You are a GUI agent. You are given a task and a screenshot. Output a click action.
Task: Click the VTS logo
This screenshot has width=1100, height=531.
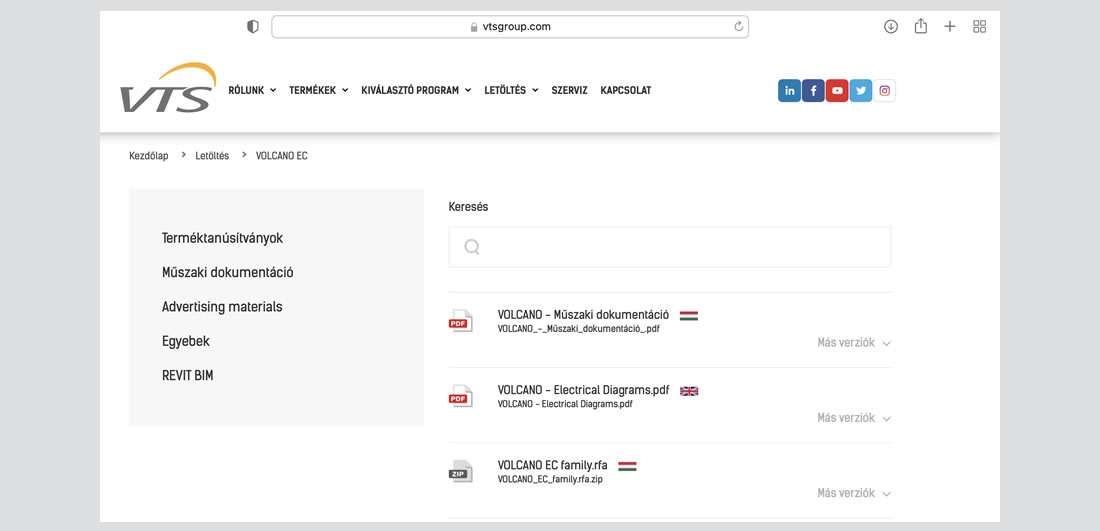pos(168,88)
